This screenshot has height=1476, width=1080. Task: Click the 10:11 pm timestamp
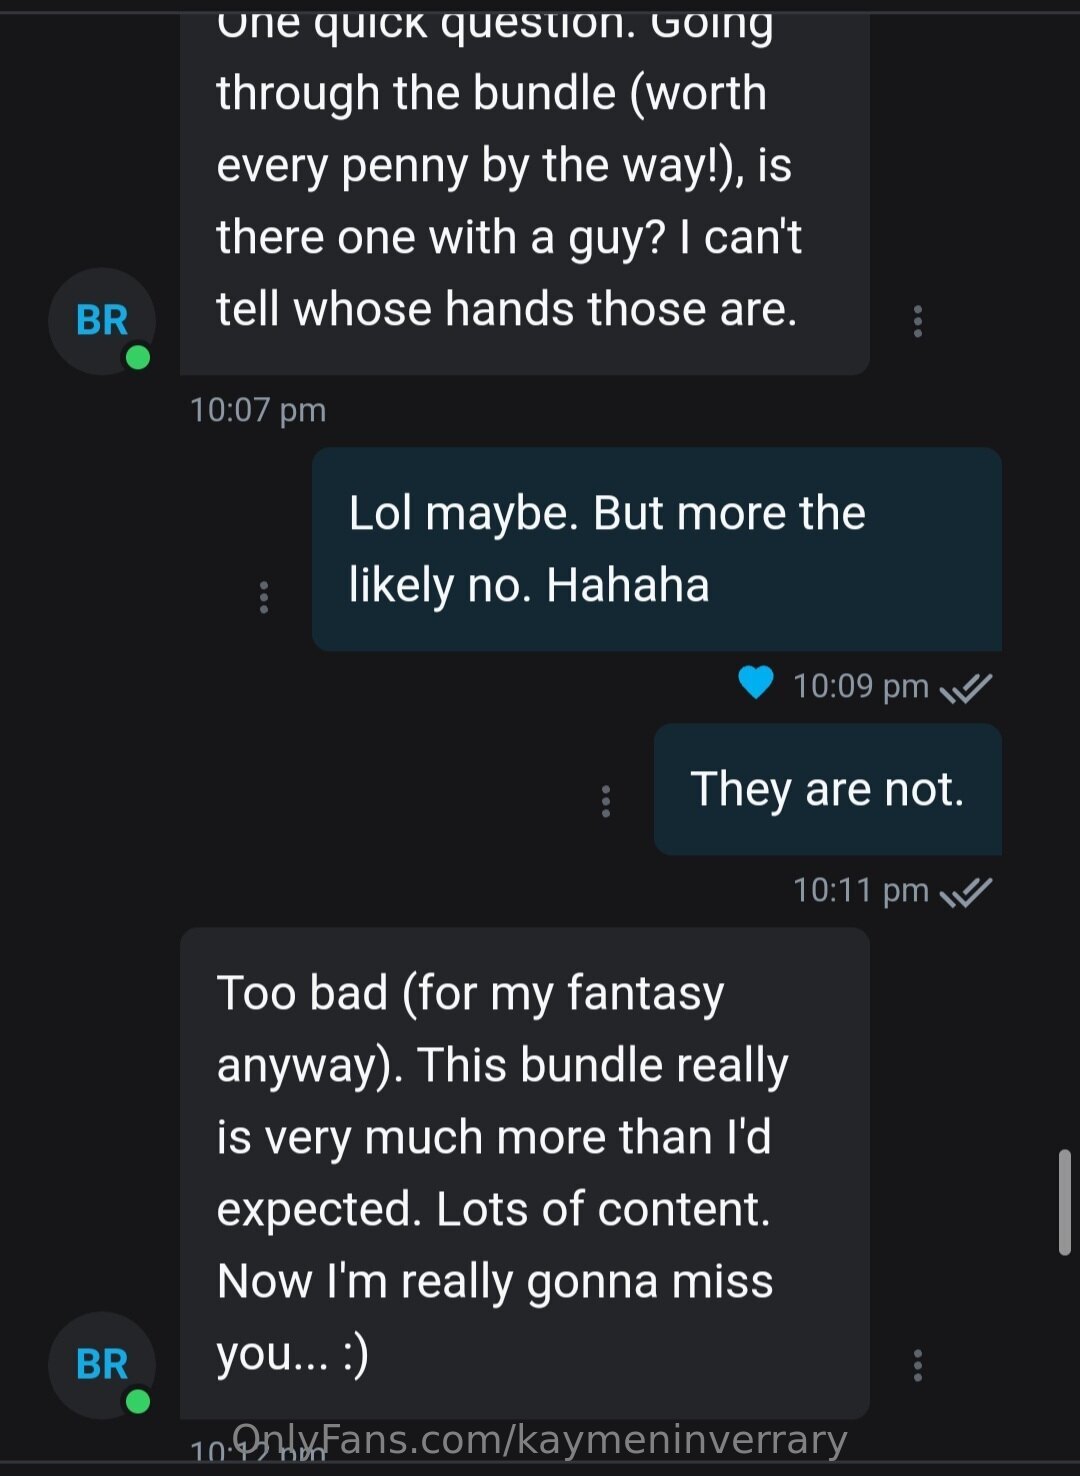coord(861,890)
